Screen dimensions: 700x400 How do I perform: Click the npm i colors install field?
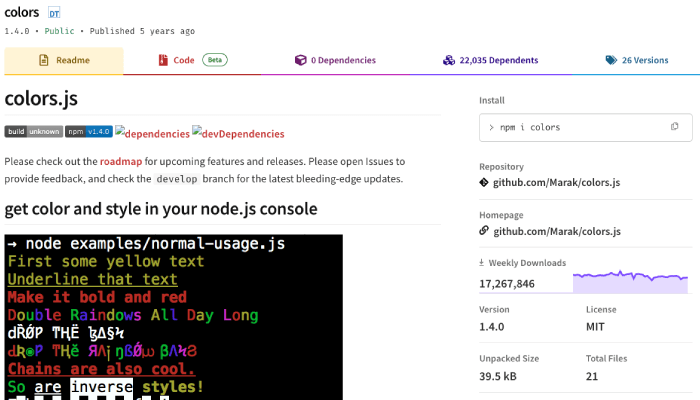pos(586,128)
